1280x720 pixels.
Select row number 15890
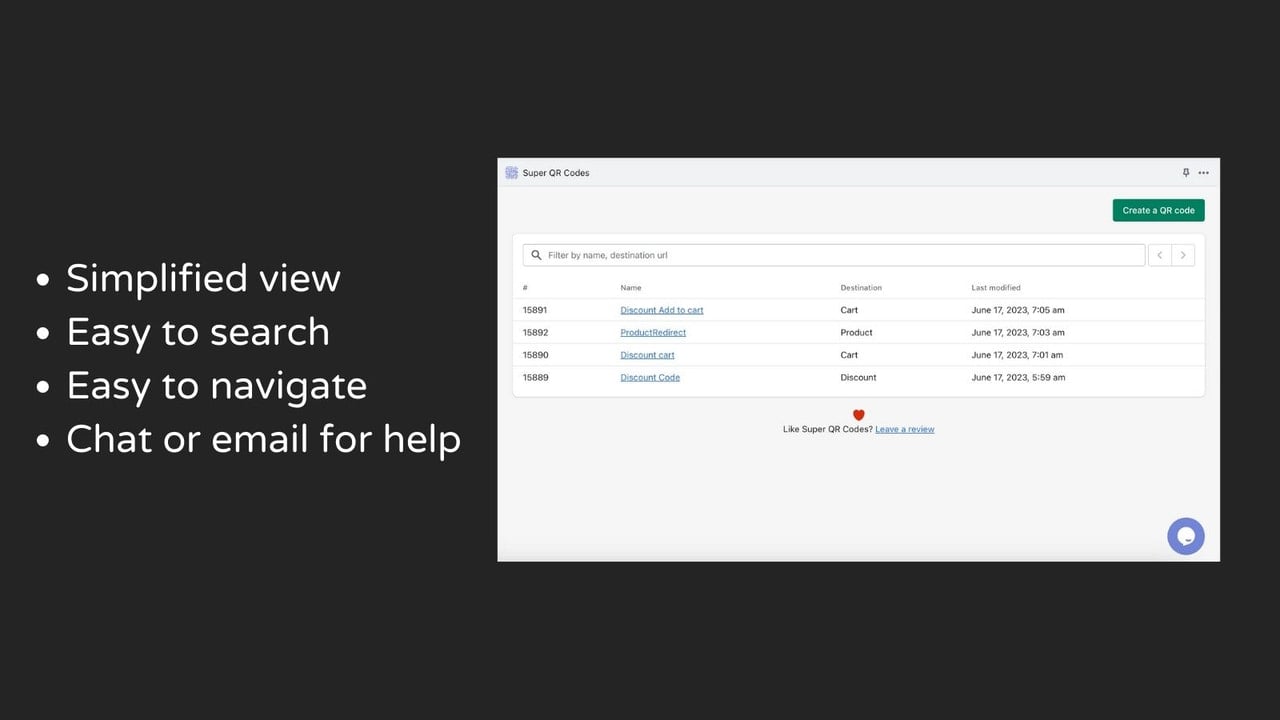tap(535, 355)
